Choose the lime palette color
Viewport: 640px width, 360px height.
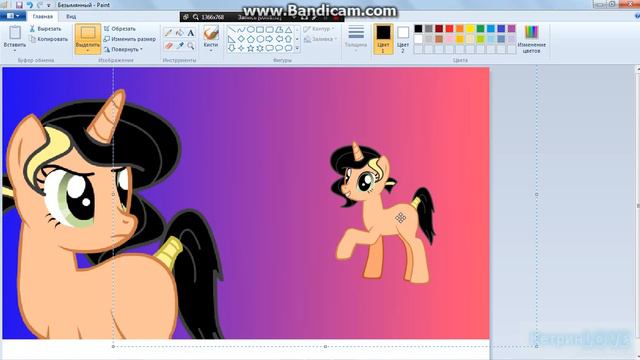click(x=480, y=39)
